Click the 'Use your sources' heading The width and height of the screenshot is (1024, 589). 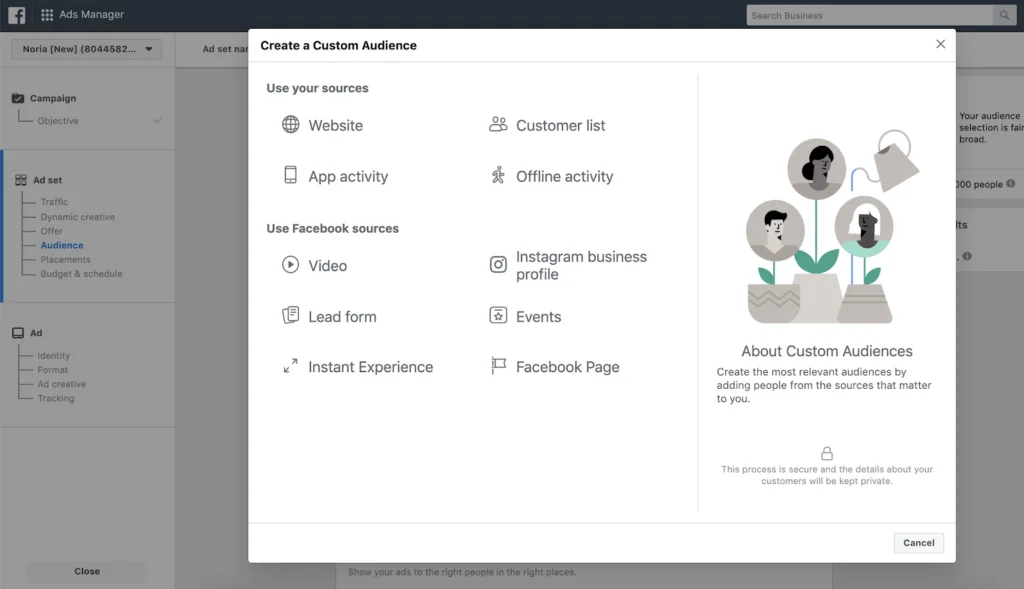[x=317, y=88]
